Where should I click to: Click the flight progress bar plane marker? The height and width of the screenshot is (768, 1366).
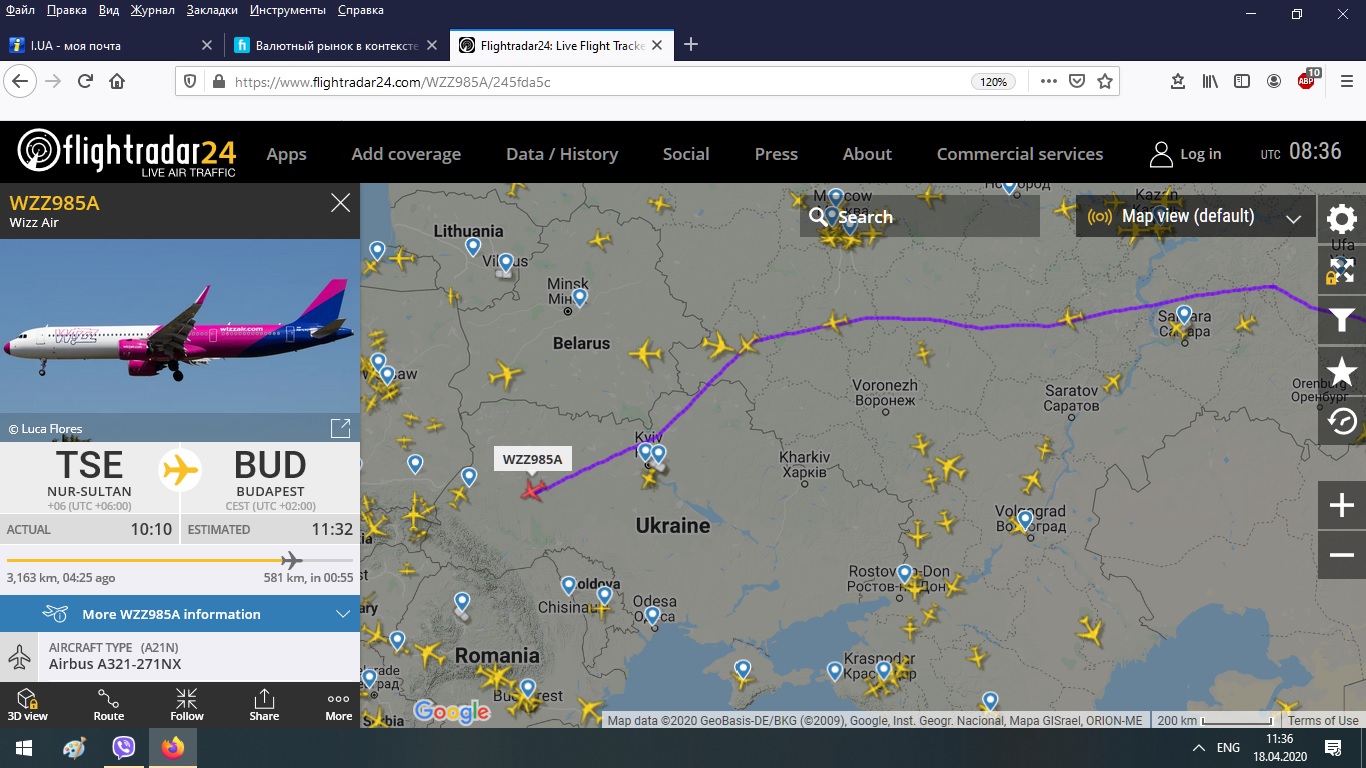click(291, 559)
